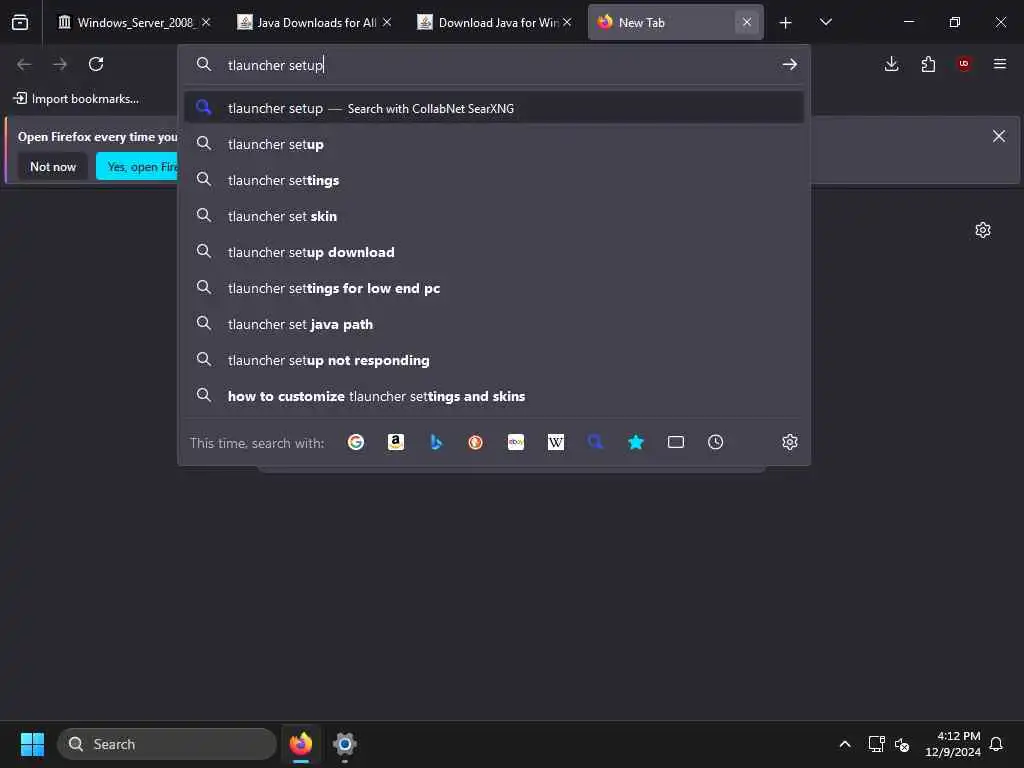Open the Extensions puzzle icon

pos(928,64)
